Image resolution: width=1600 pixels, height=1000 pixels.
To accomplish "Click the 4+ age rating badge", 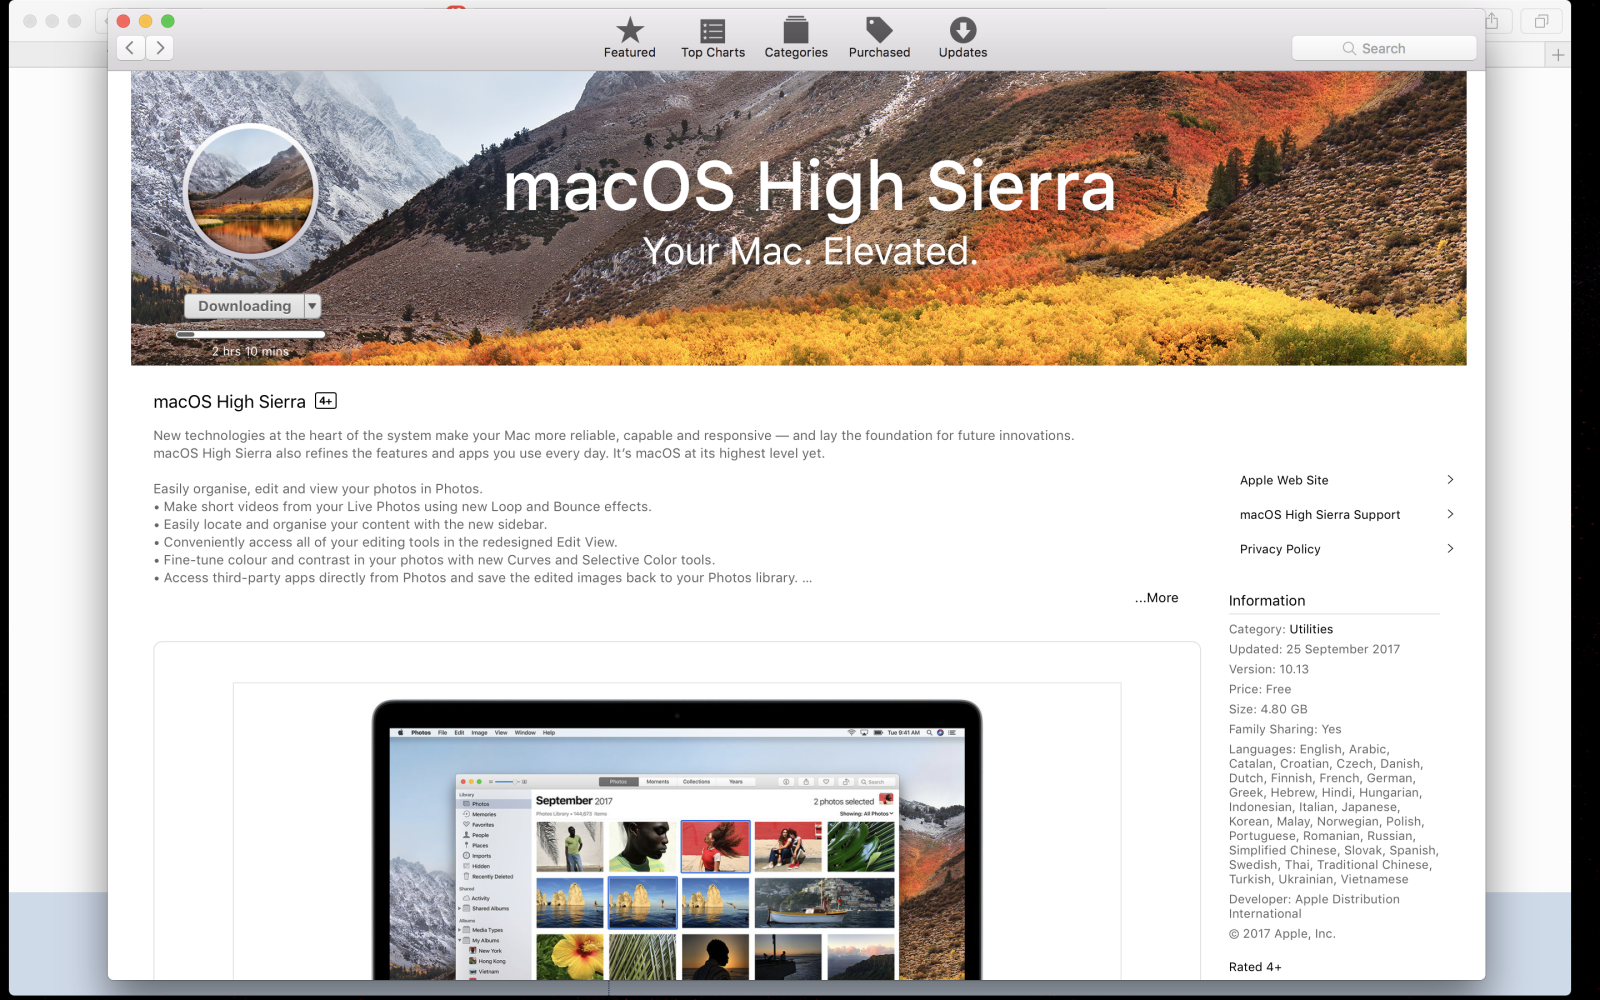I will (326, 401).
